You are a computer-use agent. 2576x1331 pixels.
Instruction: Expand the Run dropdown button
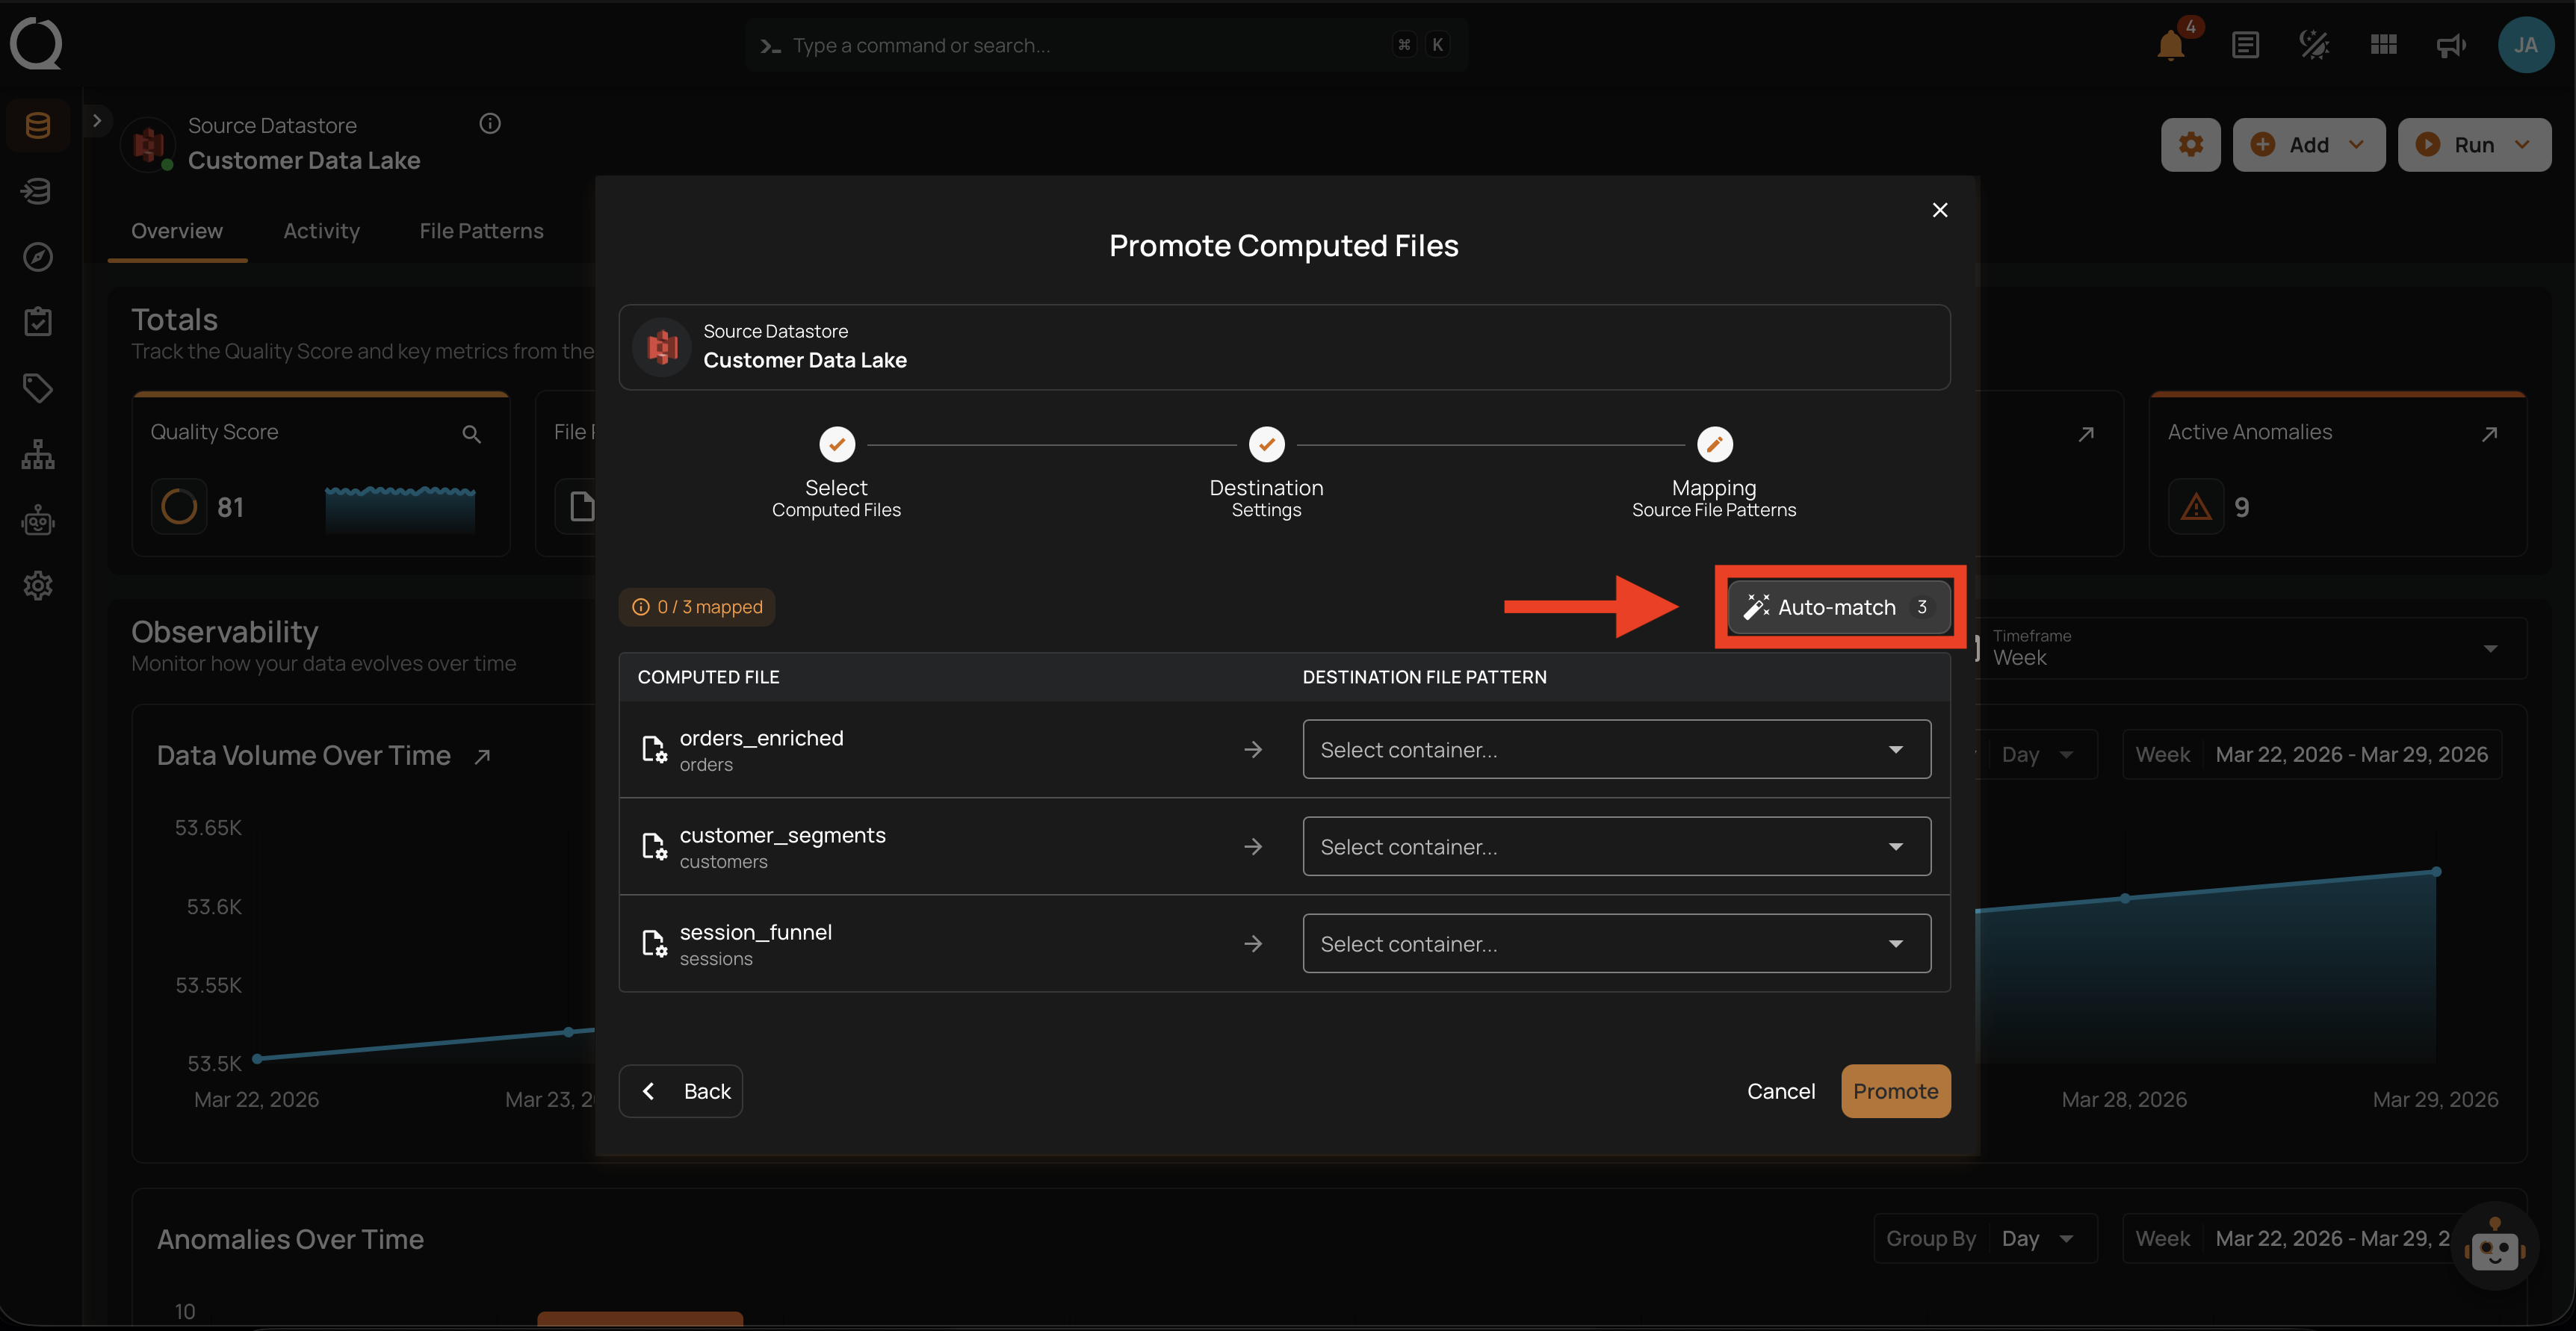click(2474, 144)
